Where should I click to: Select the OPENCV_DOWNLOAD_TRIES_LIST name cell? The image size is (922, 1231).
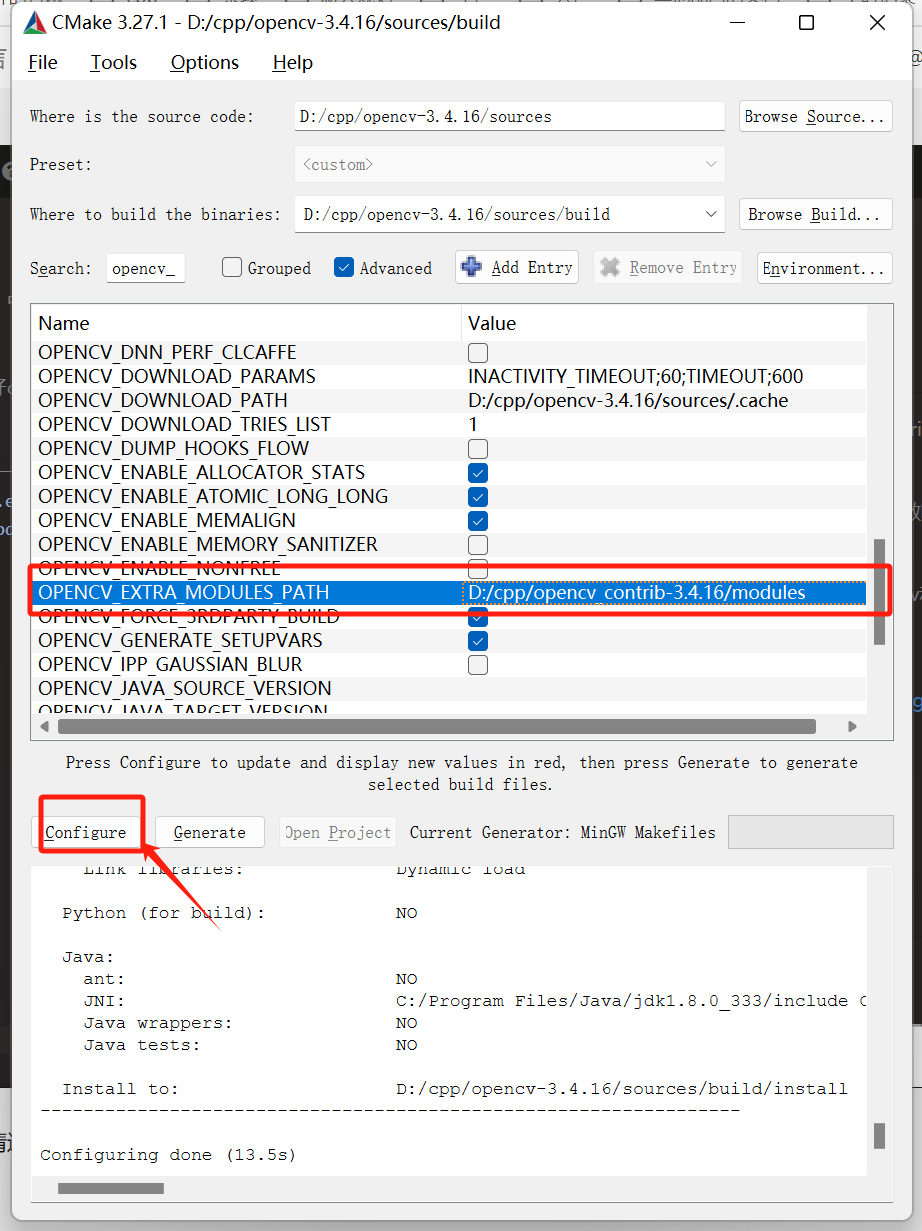(x=184, y=424)
